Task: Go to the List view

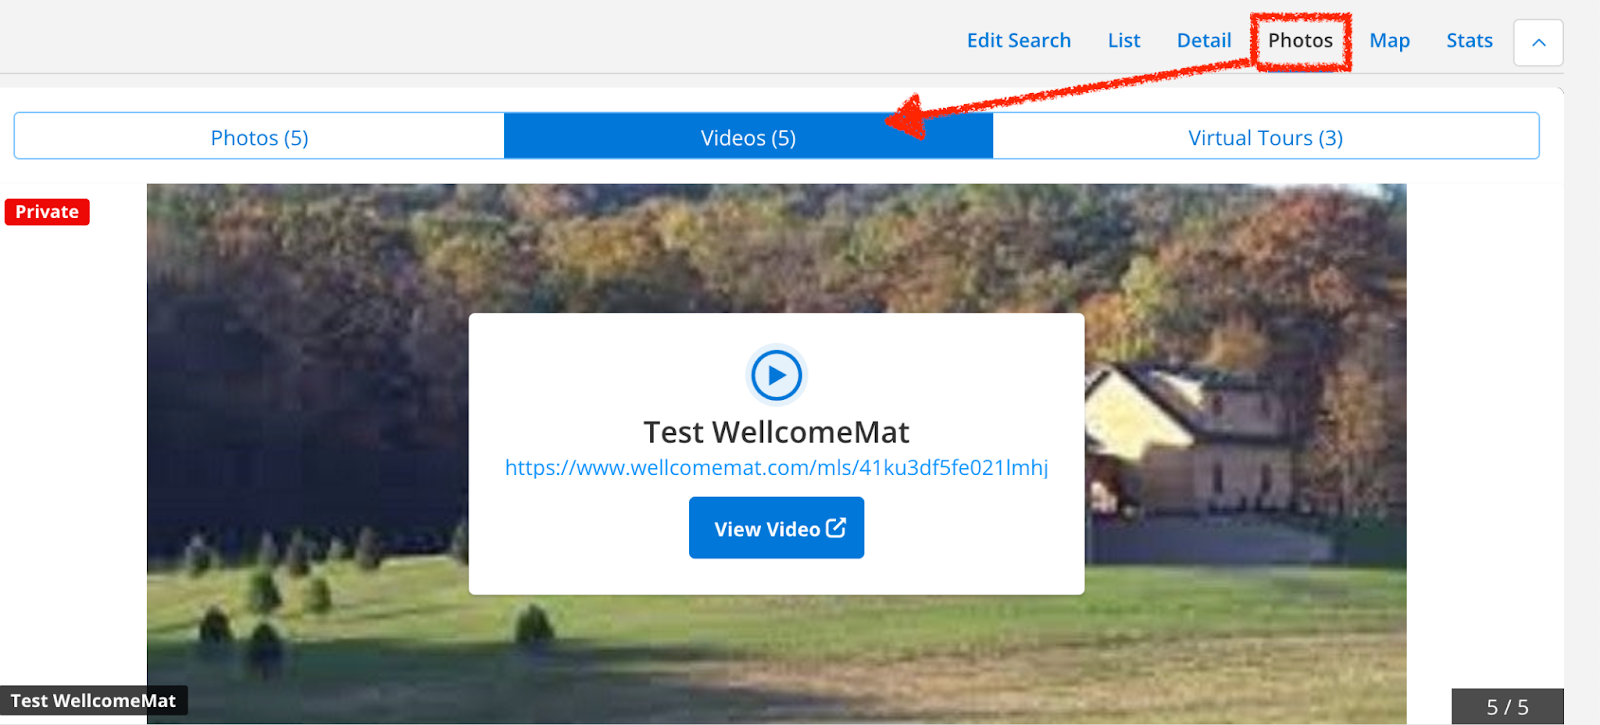Action: (1124, 41)
